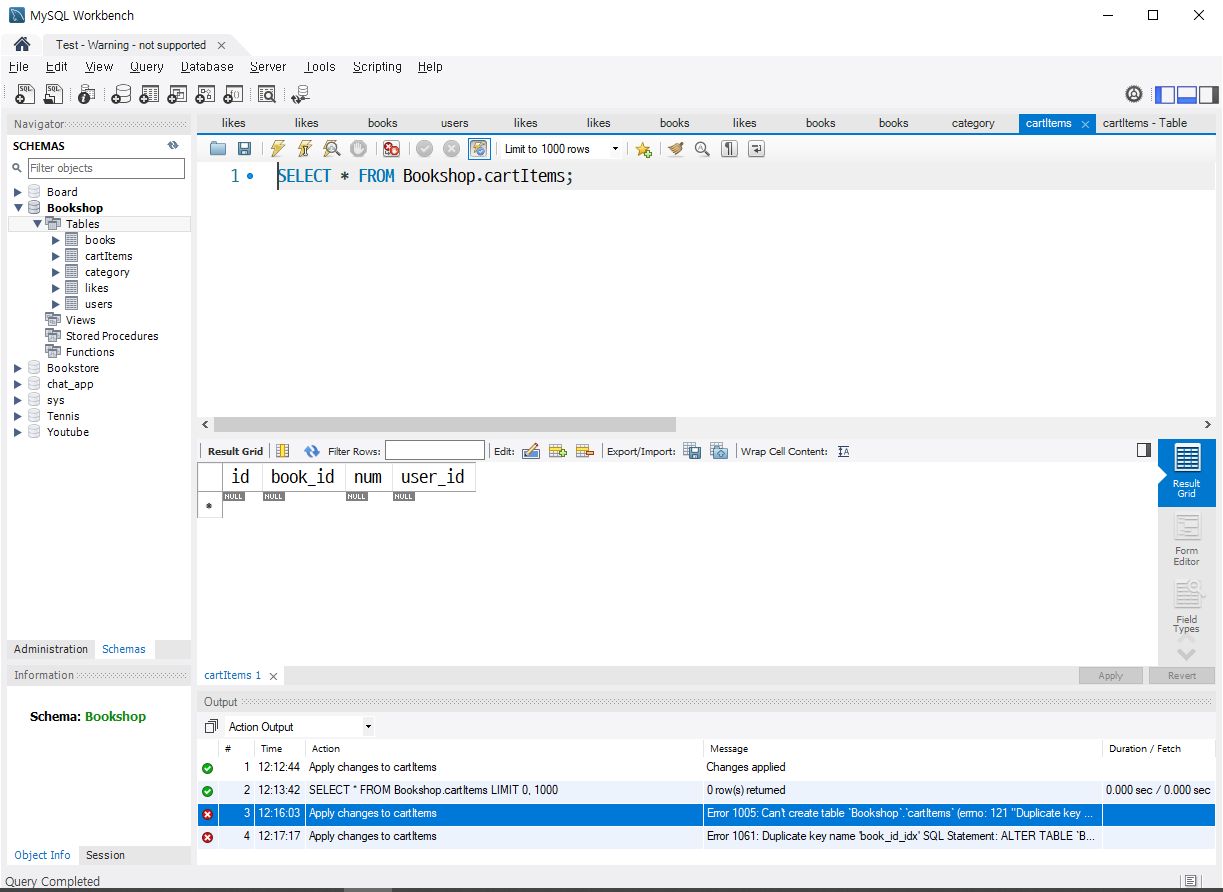Run Explain plan for statement
Viewport: 1223px width, 892px height.
332,148
